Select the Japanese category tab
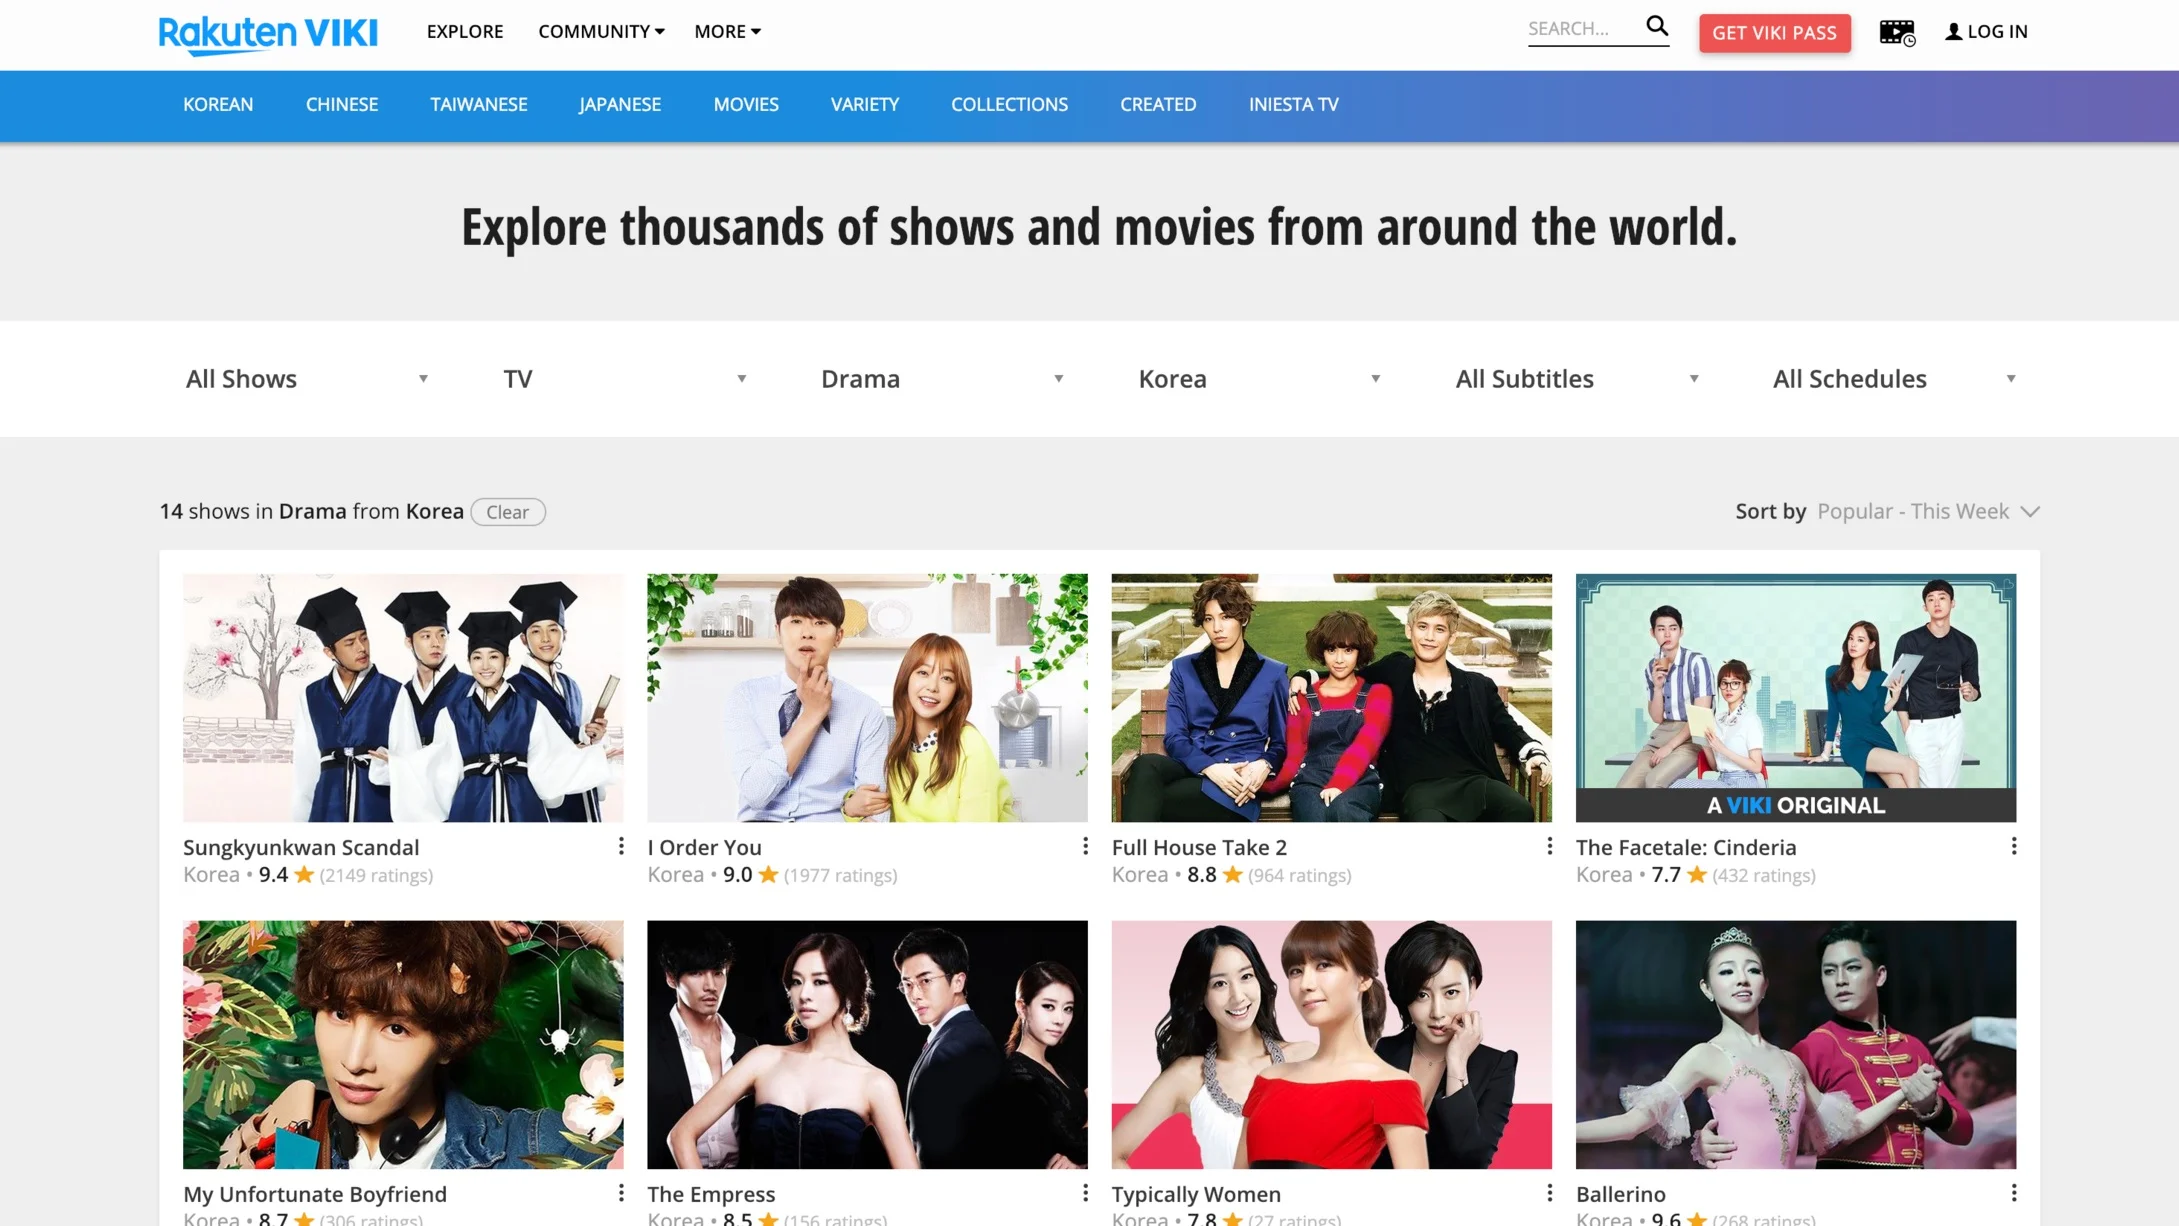This screenshot has width=2179, height=1226. coord(620,105)
